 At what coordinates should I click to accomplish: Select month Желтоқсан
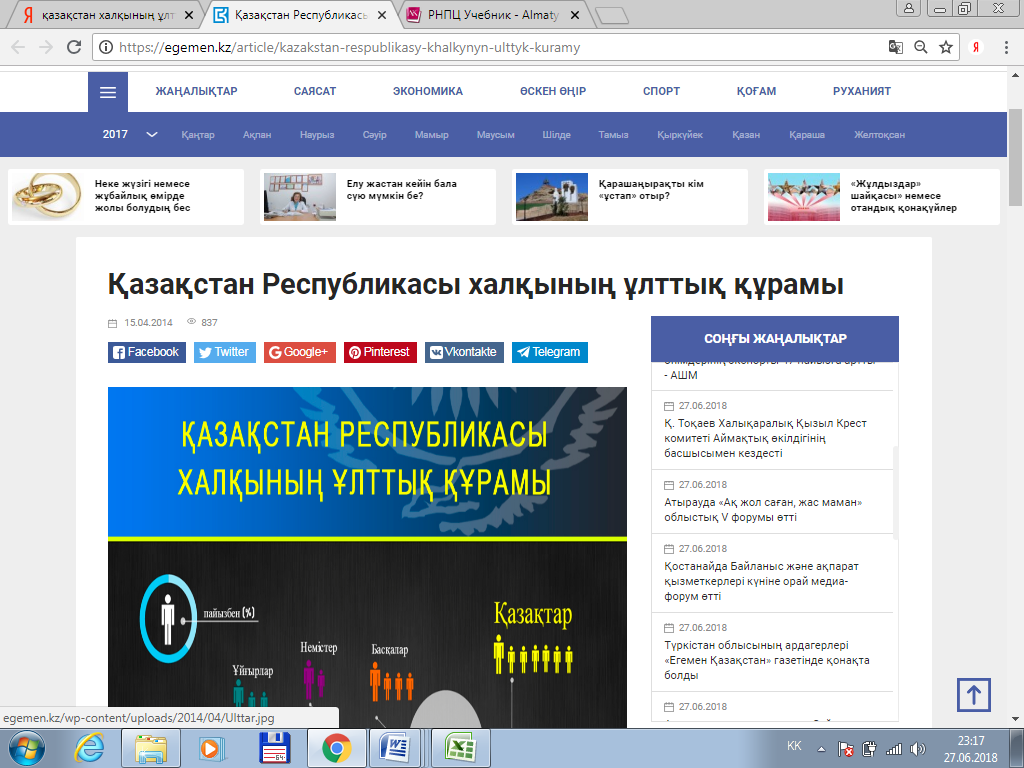880,135
